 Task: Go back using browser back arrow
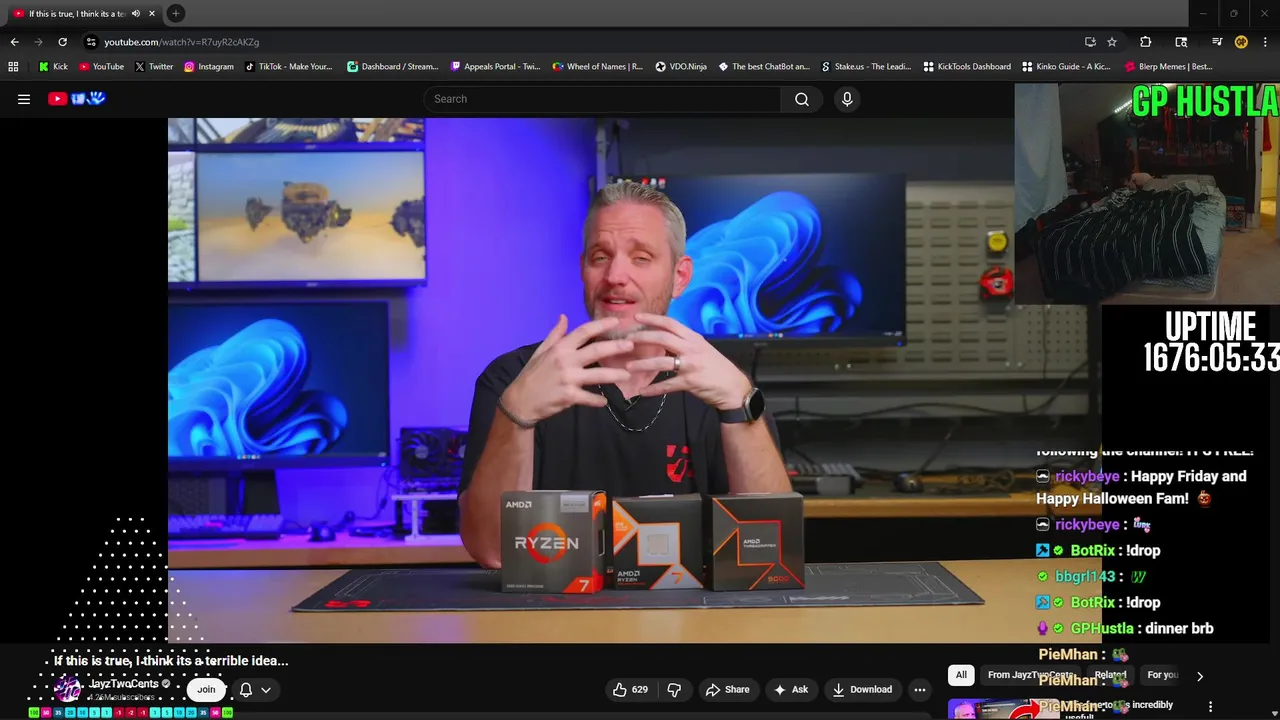(x=14, y=42)
